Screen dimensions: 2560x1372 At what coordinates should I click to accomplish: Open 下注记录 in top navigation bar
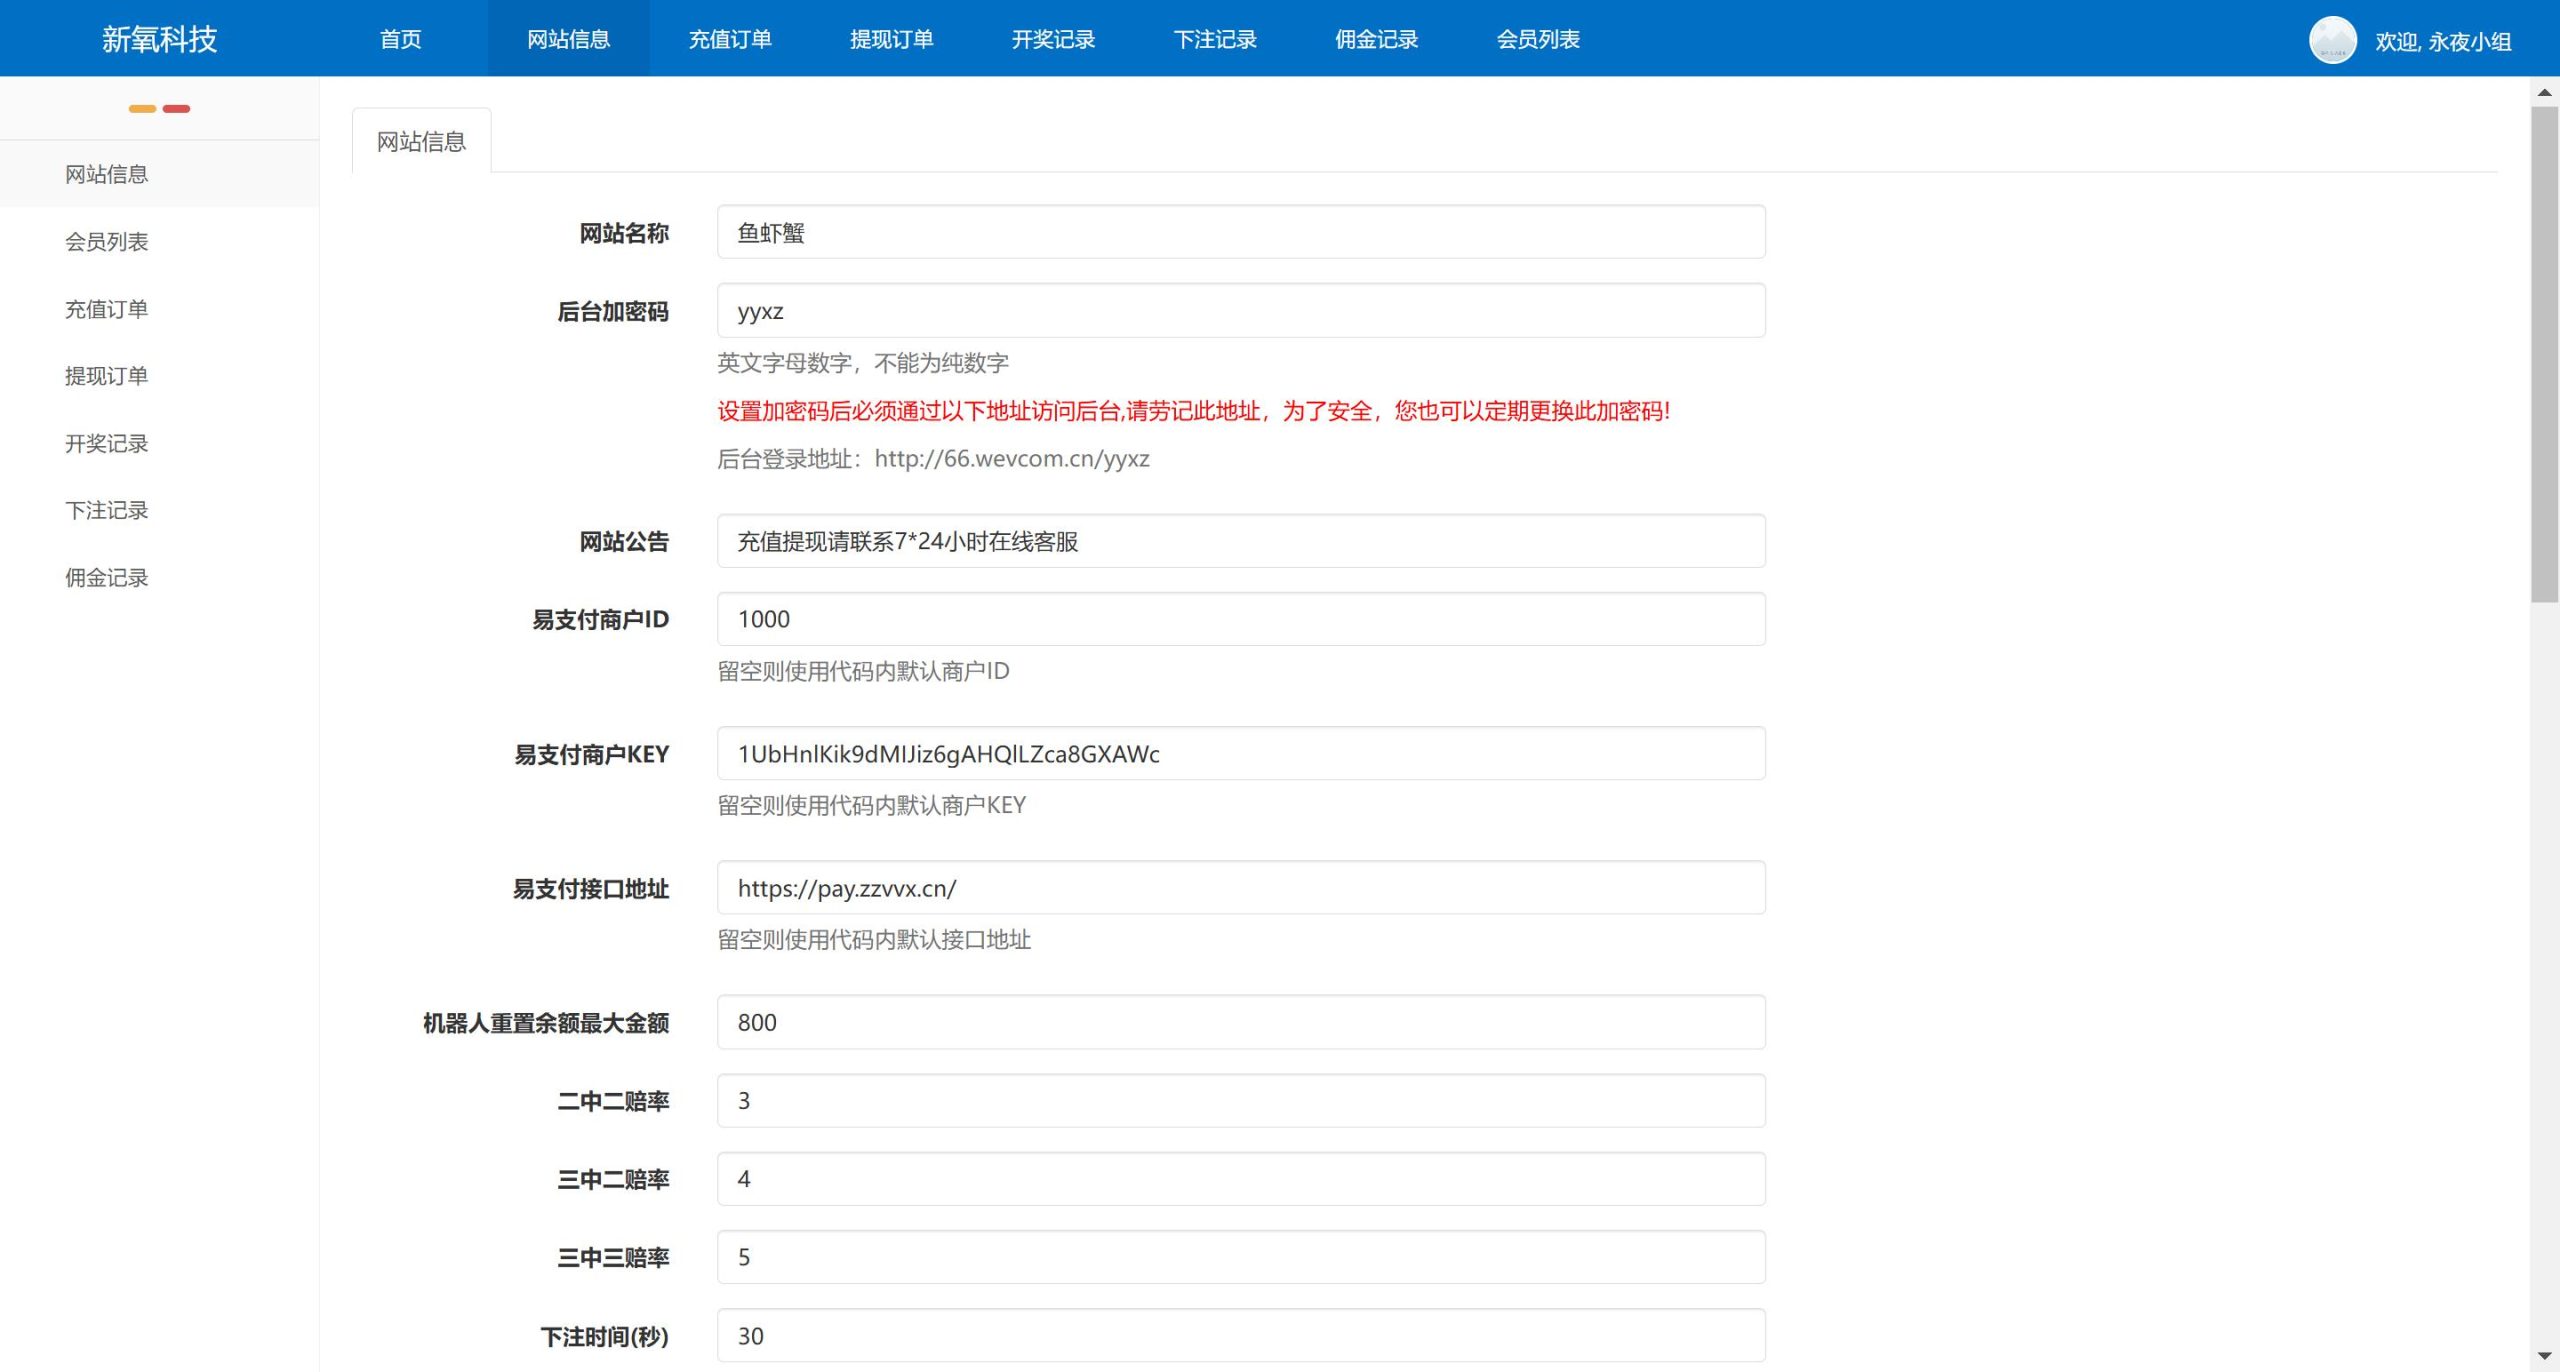1215,39
